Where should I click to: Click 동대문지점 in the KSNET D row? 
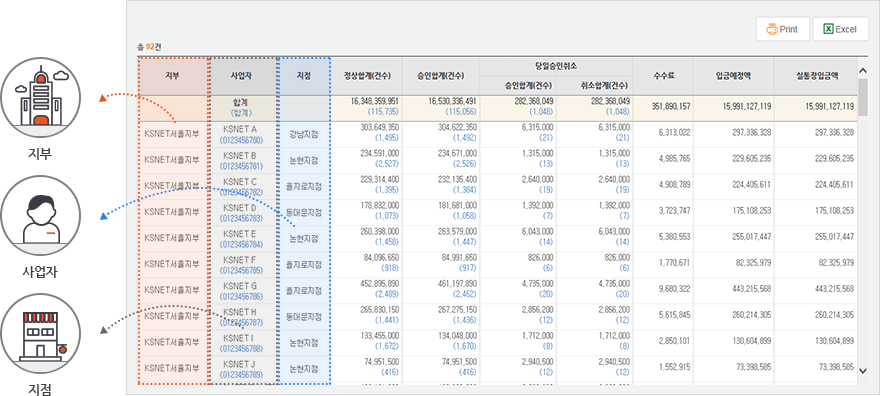click(304, 213)
